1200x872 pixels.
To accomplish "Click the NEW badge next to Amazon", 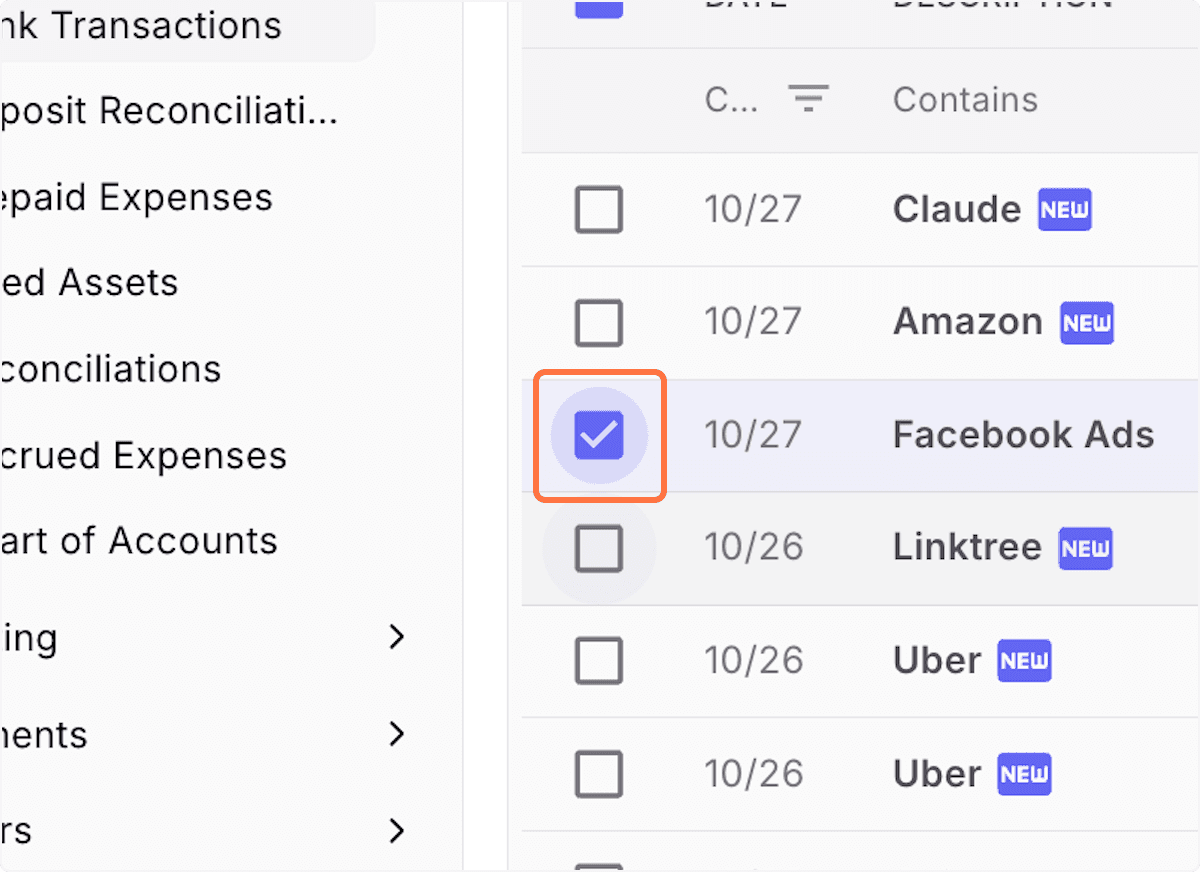I will click(x=1086, y=323).
